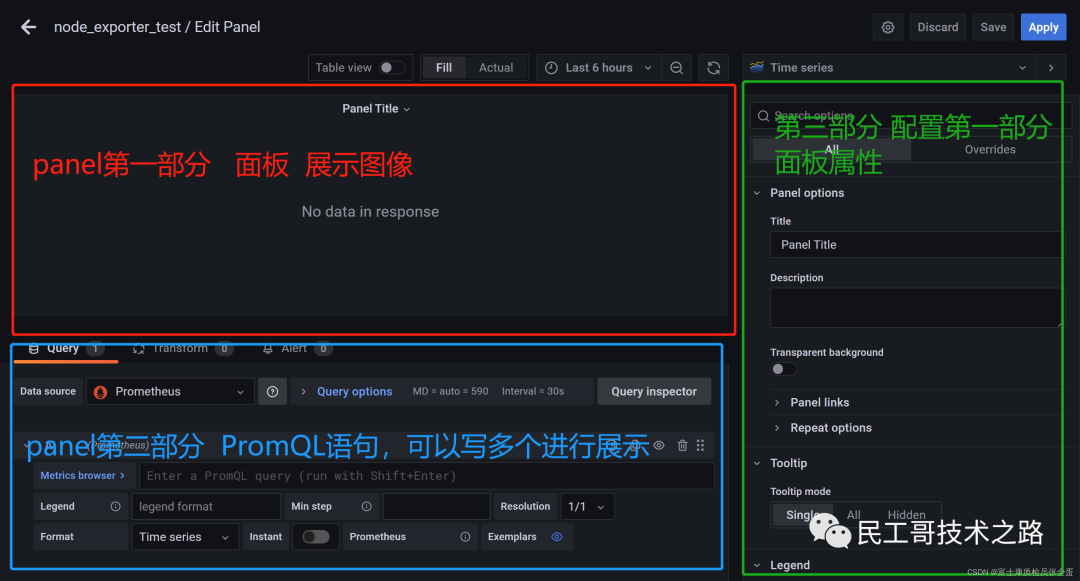The image size is (1080, 581).
Task: Click the Apply button
Action: (1043, 28)
